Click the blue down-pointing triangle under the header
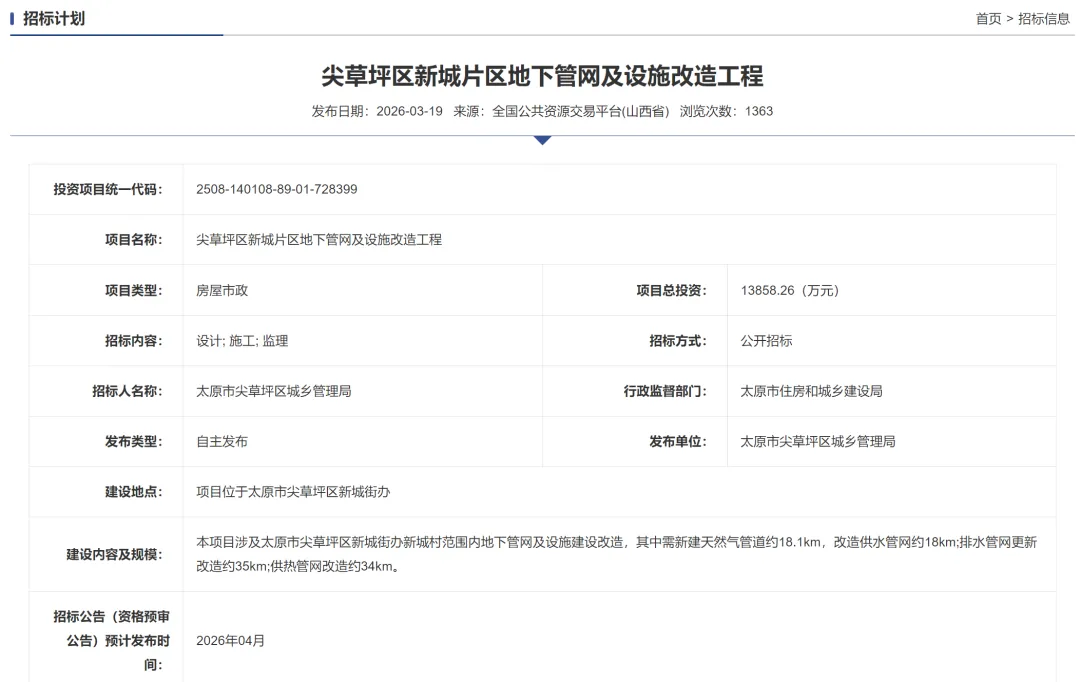1080x682 pixels. (x=542, y=141)
